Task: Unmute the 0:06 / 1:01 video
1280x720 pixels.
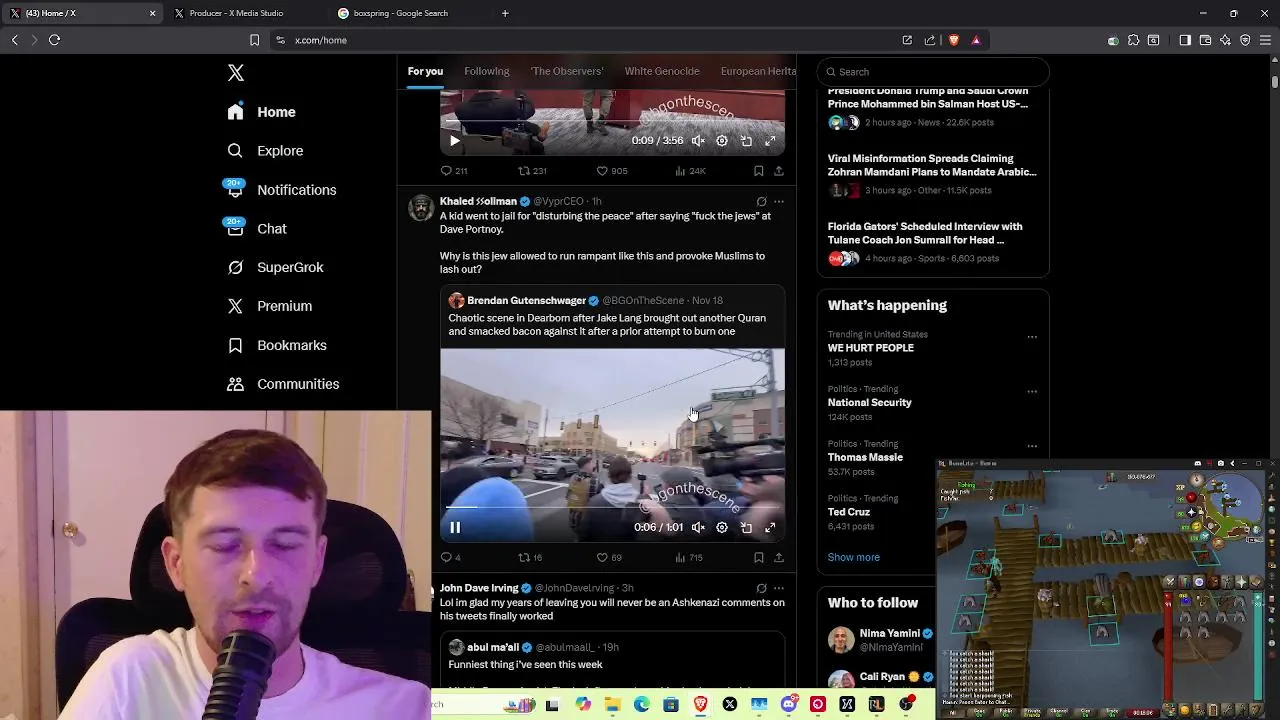Action: click(x=698, y=528)
